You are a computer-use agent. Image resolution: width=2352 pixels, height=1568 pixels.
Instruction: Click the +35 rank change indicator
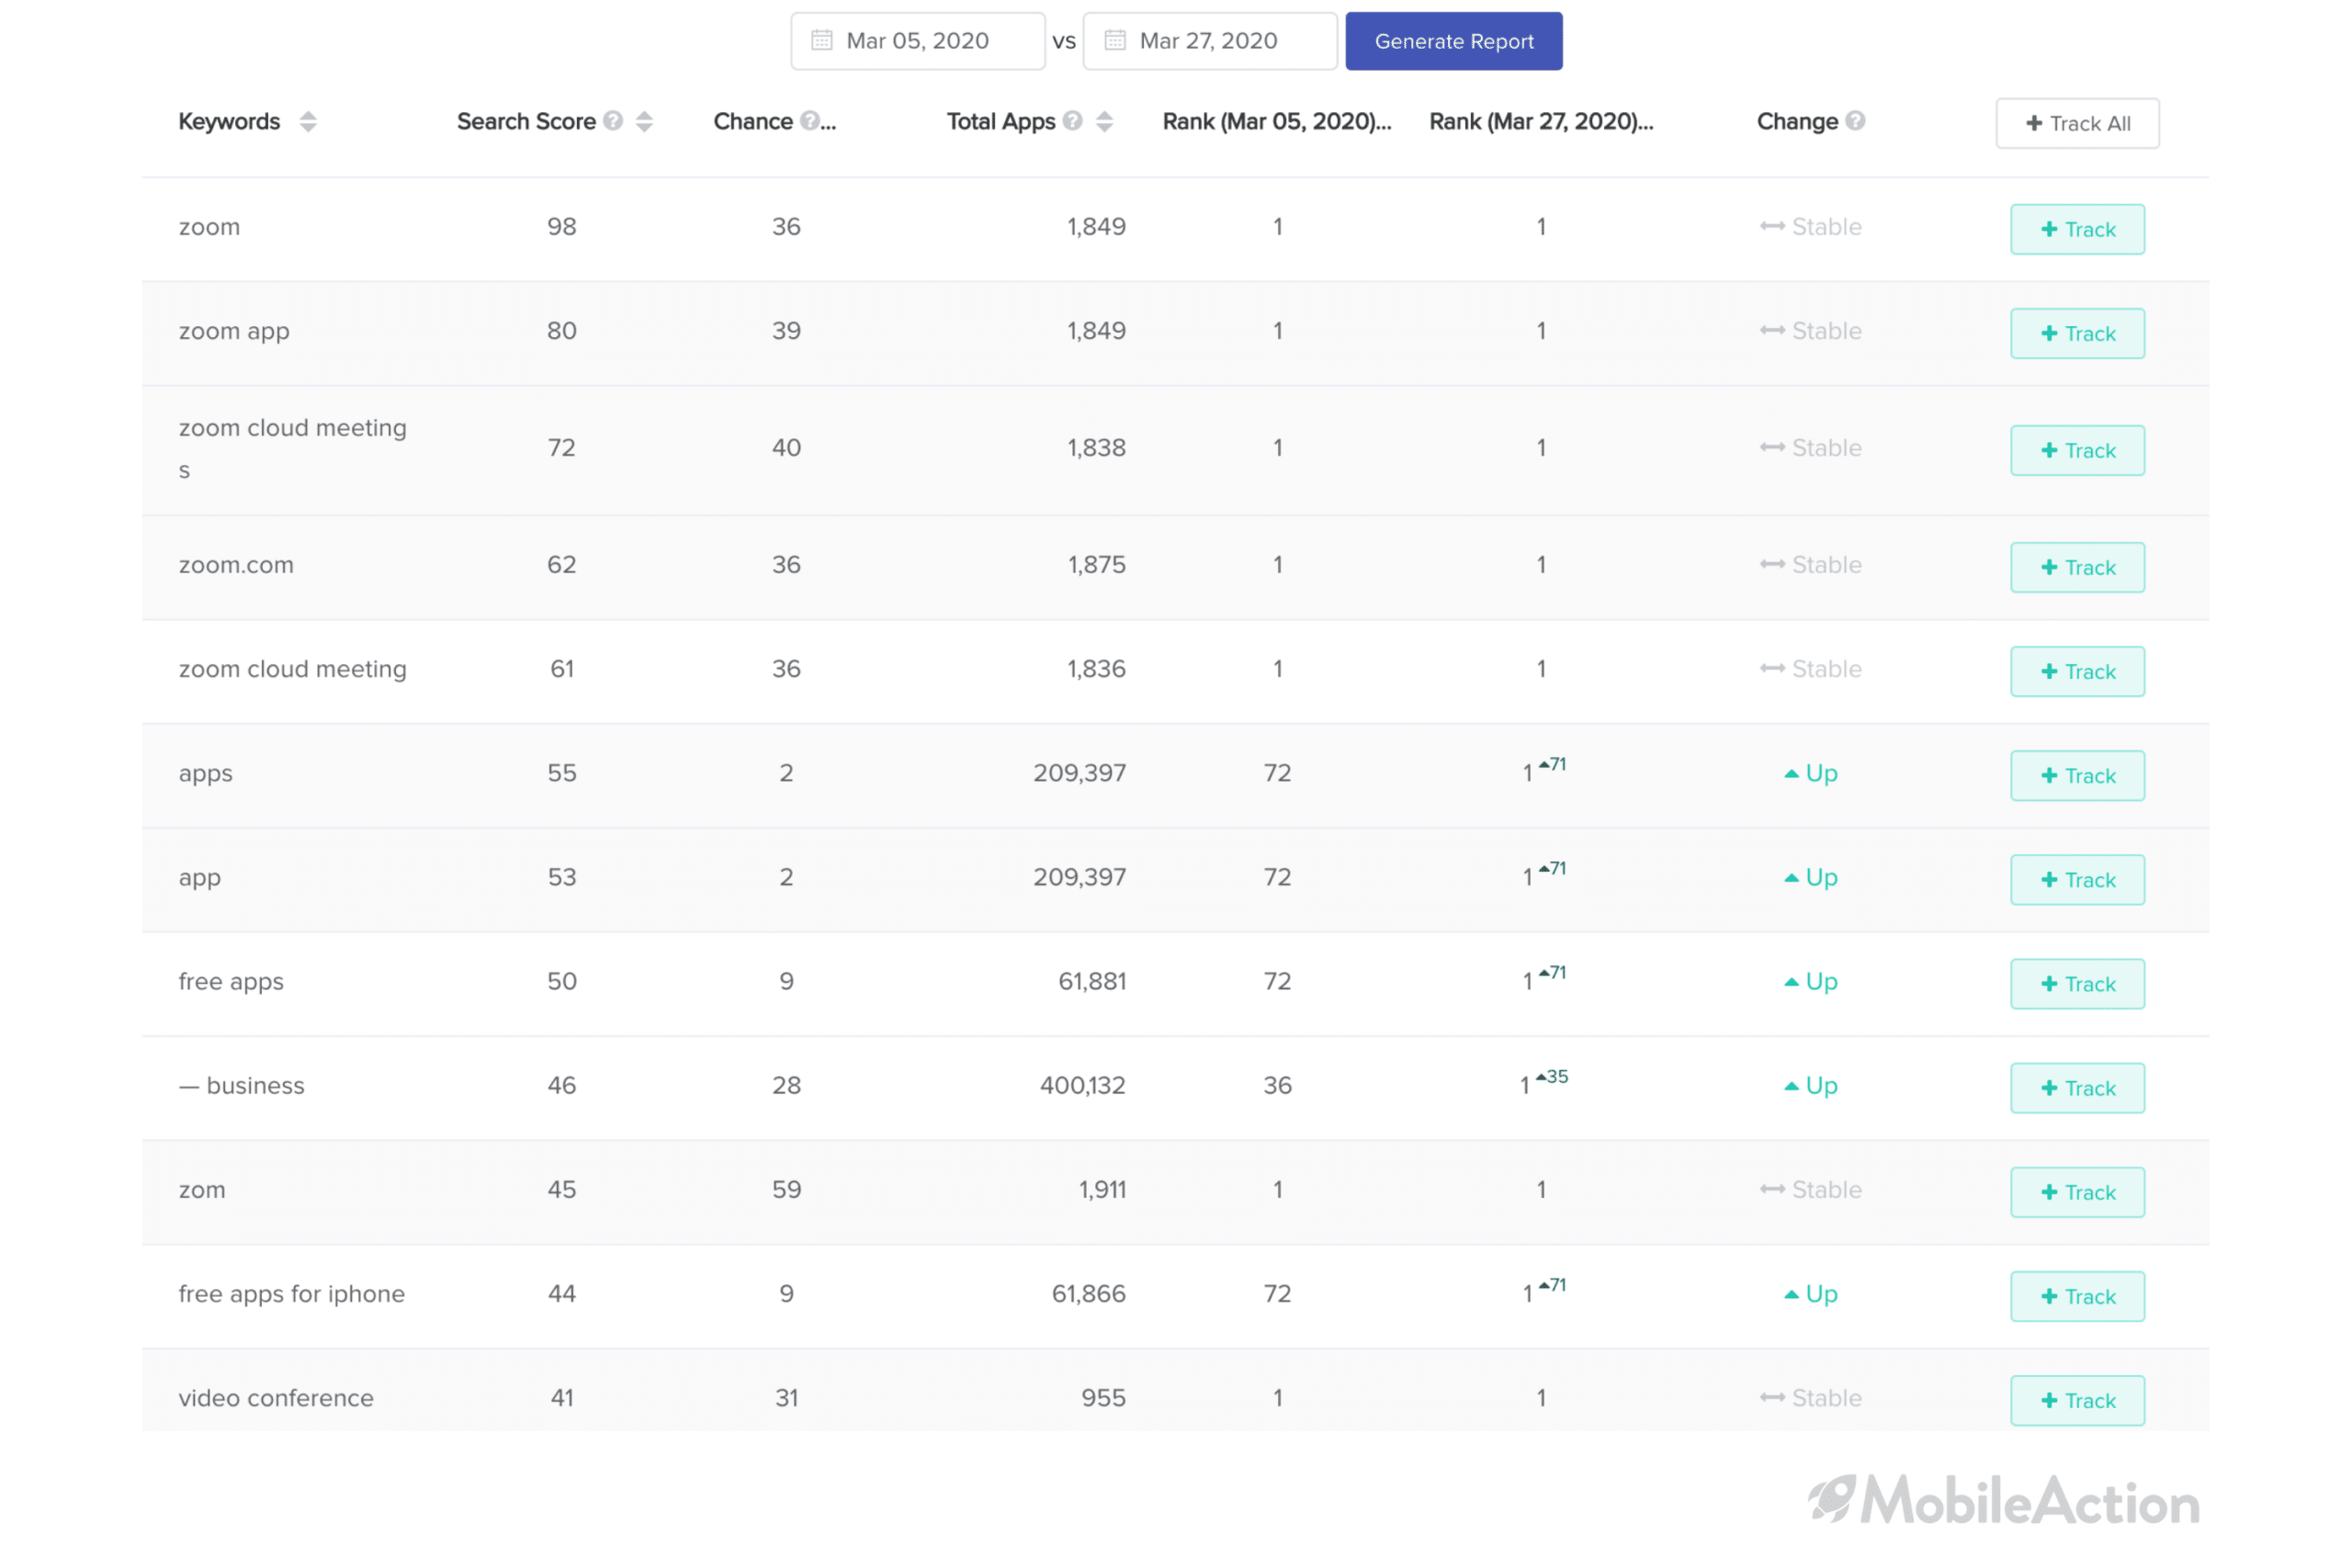[x=1551, y=1077]
